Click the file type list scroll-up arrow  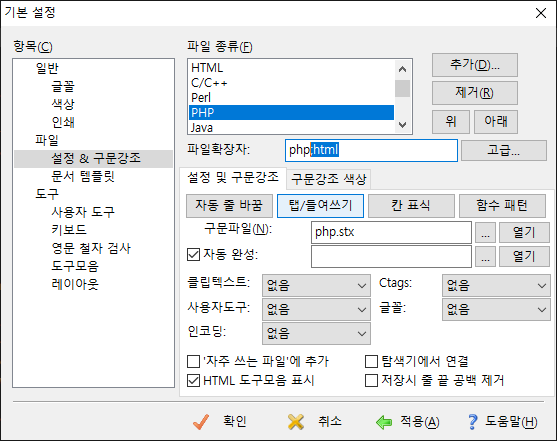coord(402,69)
